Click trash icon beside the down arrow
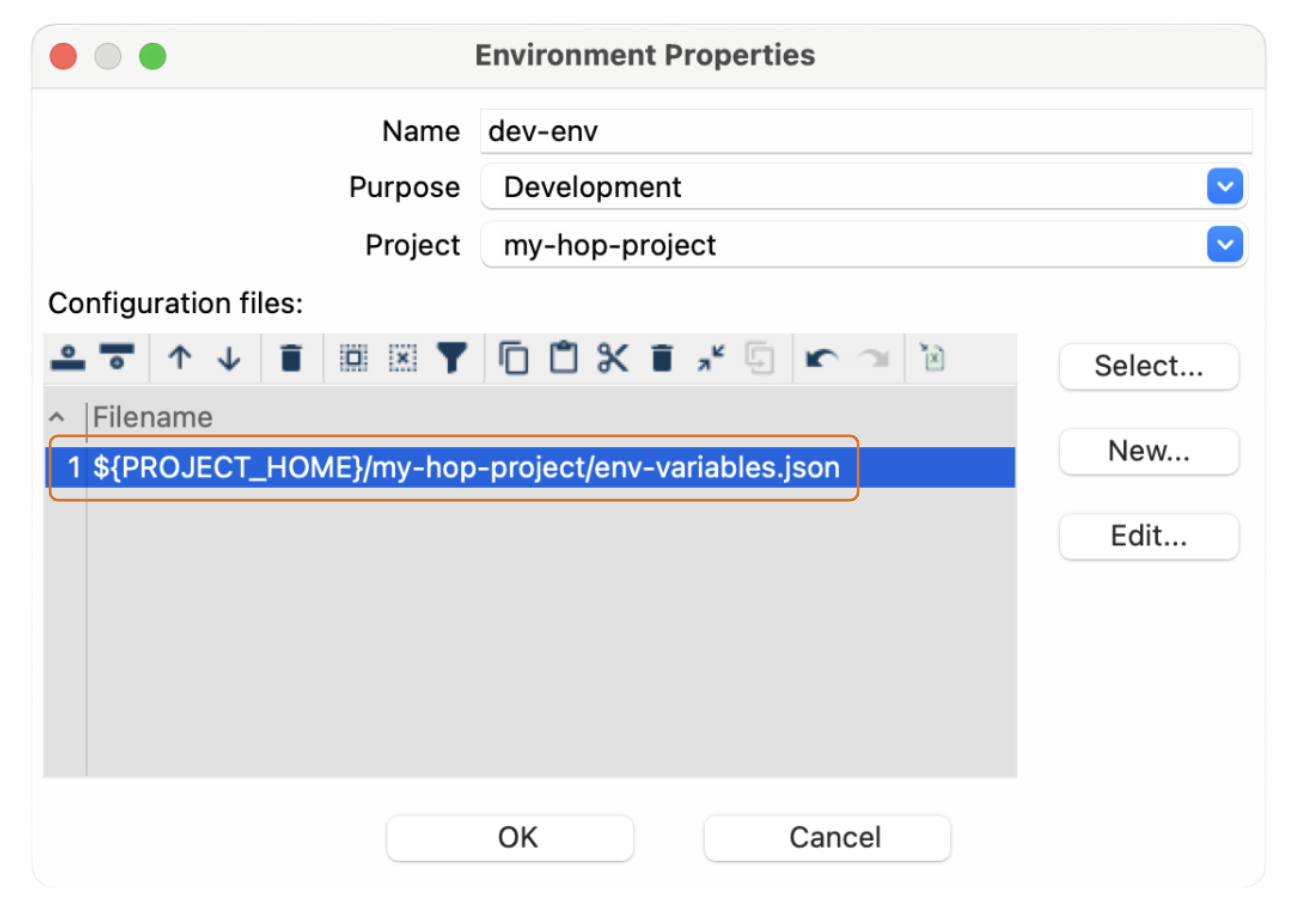 [291, 358]
